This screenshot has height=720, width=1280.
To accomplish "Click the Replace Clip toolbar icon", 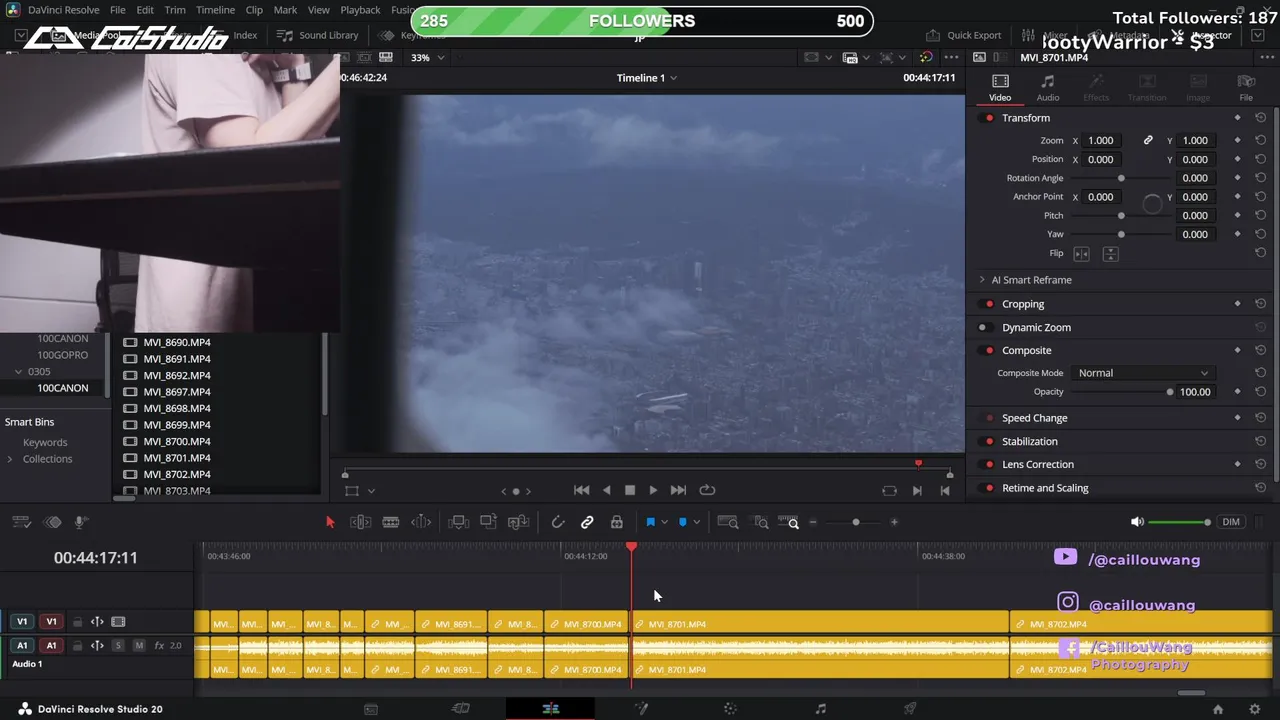I will (518, 522).
